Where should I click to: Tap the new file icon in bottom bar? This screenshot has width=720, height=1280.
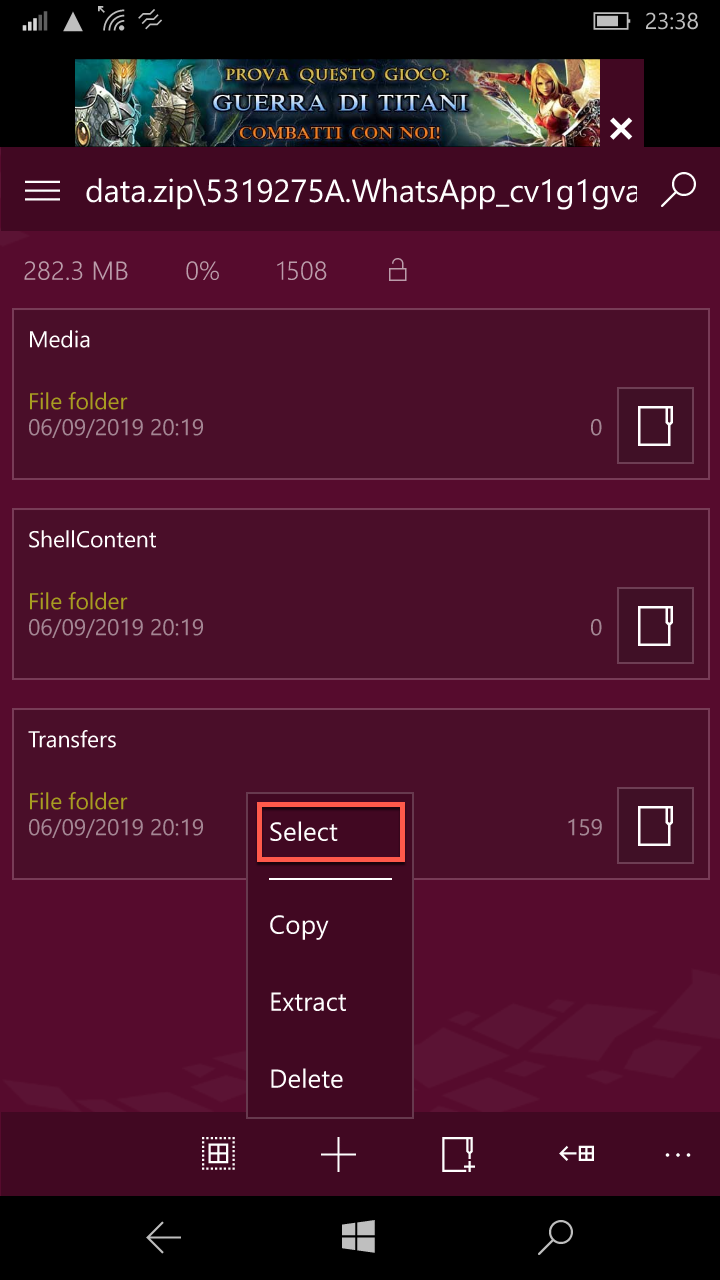[458, 1154]
